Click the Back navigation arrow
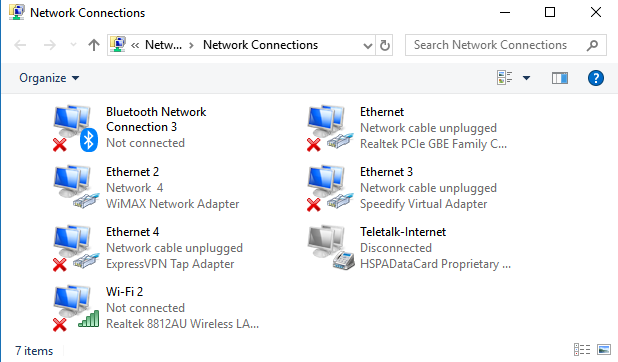Viewport: 618px width, 362px height. 20,45
